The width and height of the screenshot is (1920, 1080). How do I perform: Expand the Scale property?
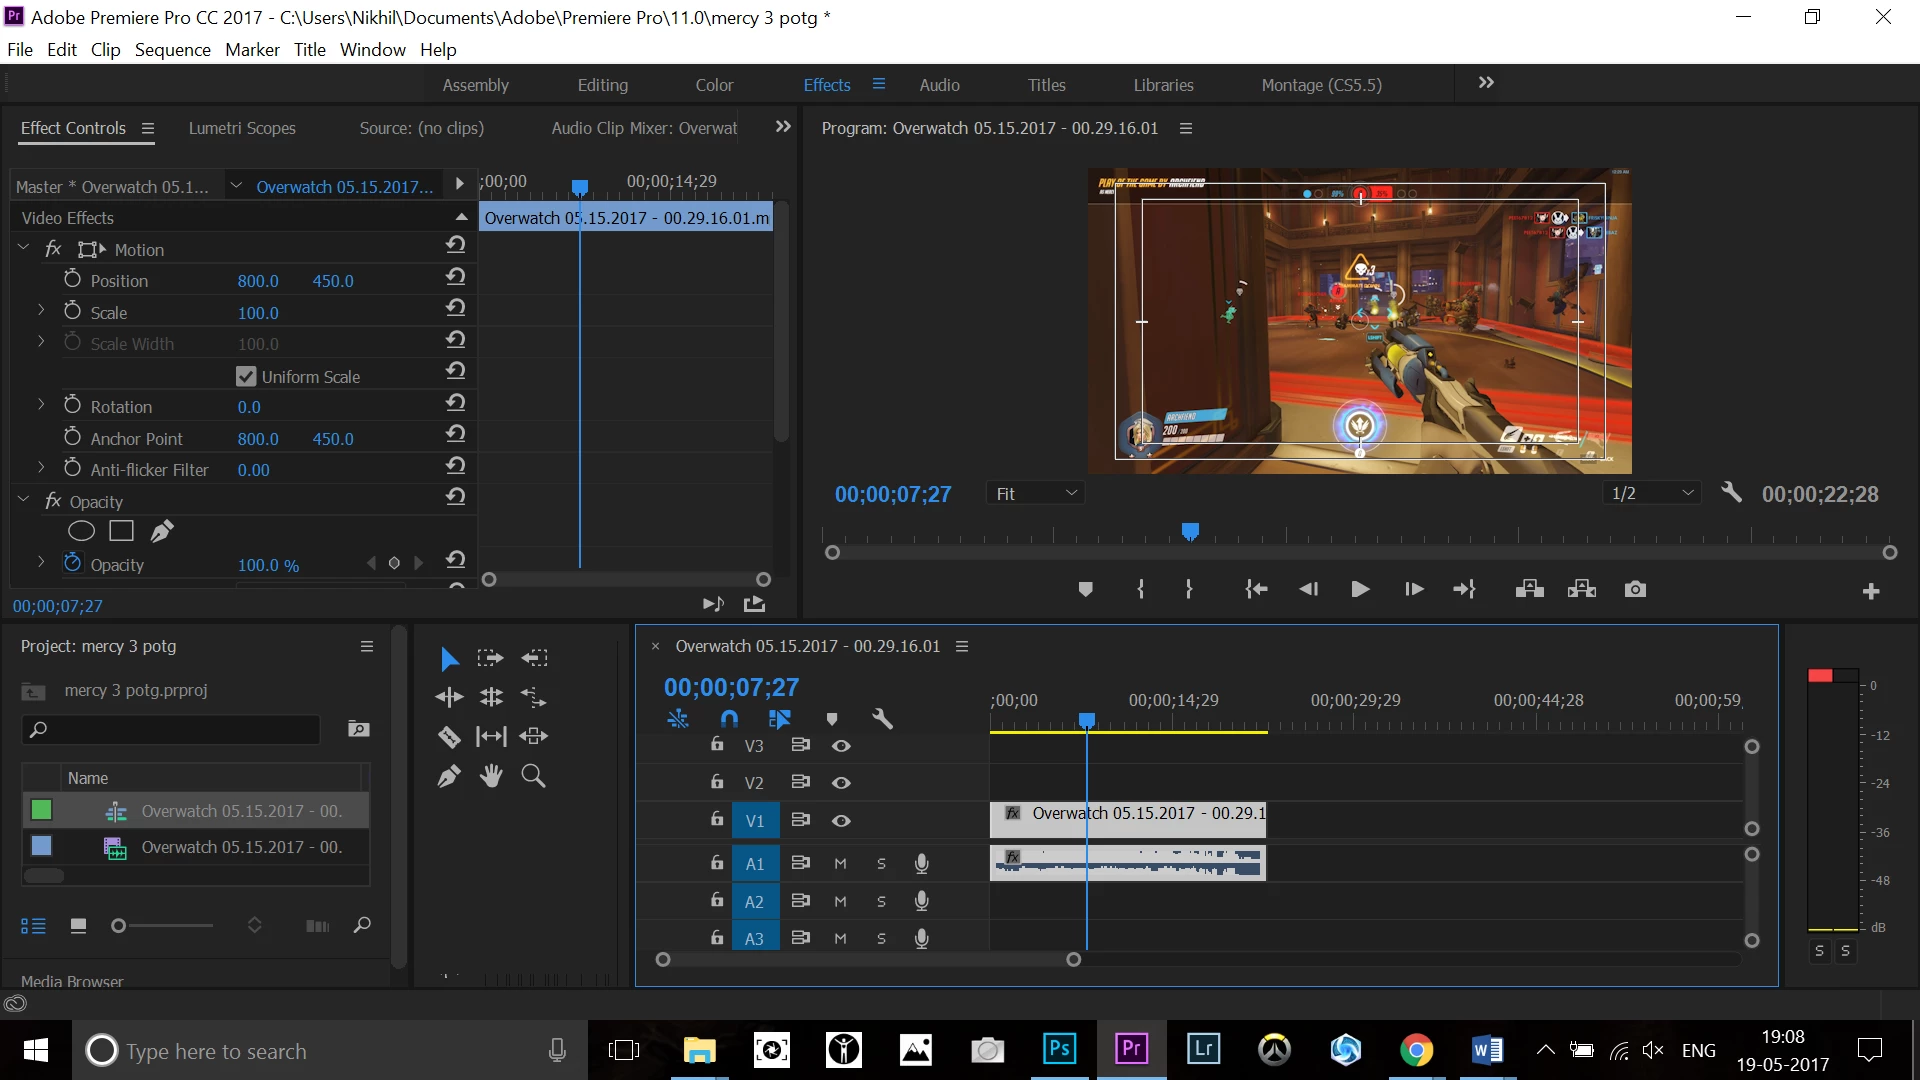coord(41,311)
